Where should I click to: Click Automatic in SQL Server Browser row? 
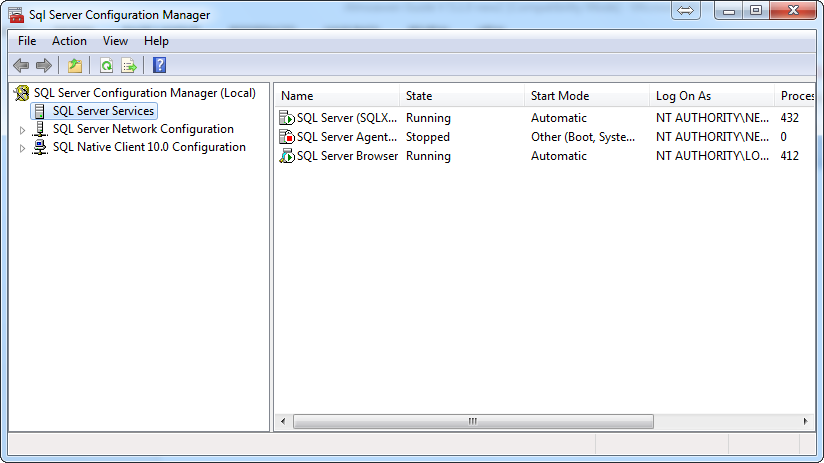point(559,156)
